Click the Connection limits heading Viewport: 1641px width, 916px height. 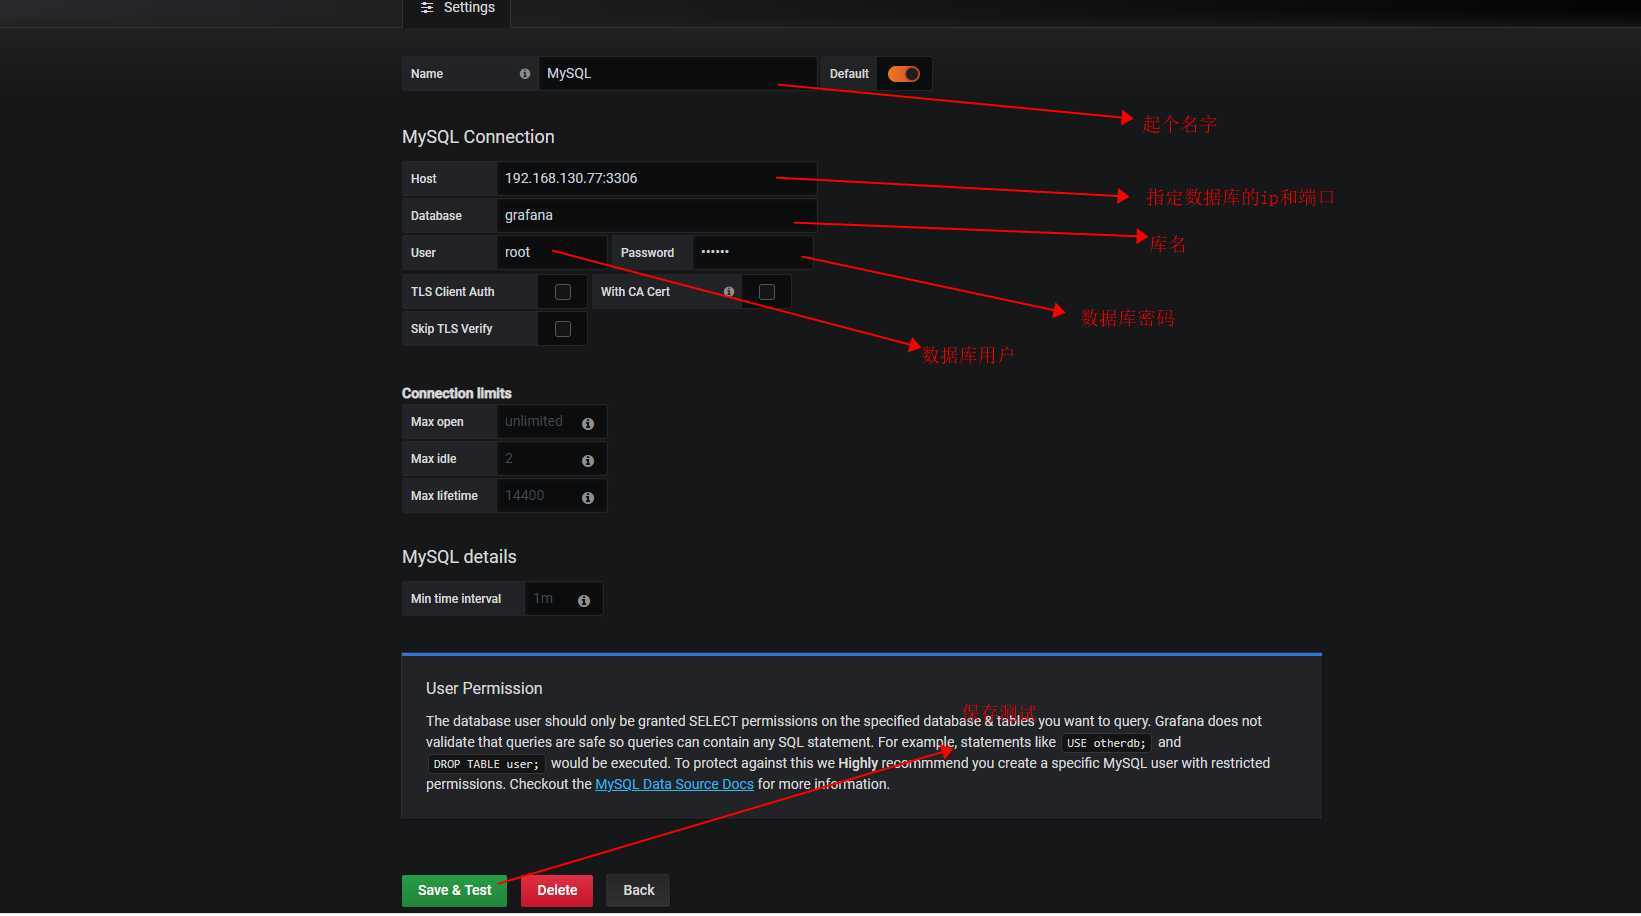point(457,394)
